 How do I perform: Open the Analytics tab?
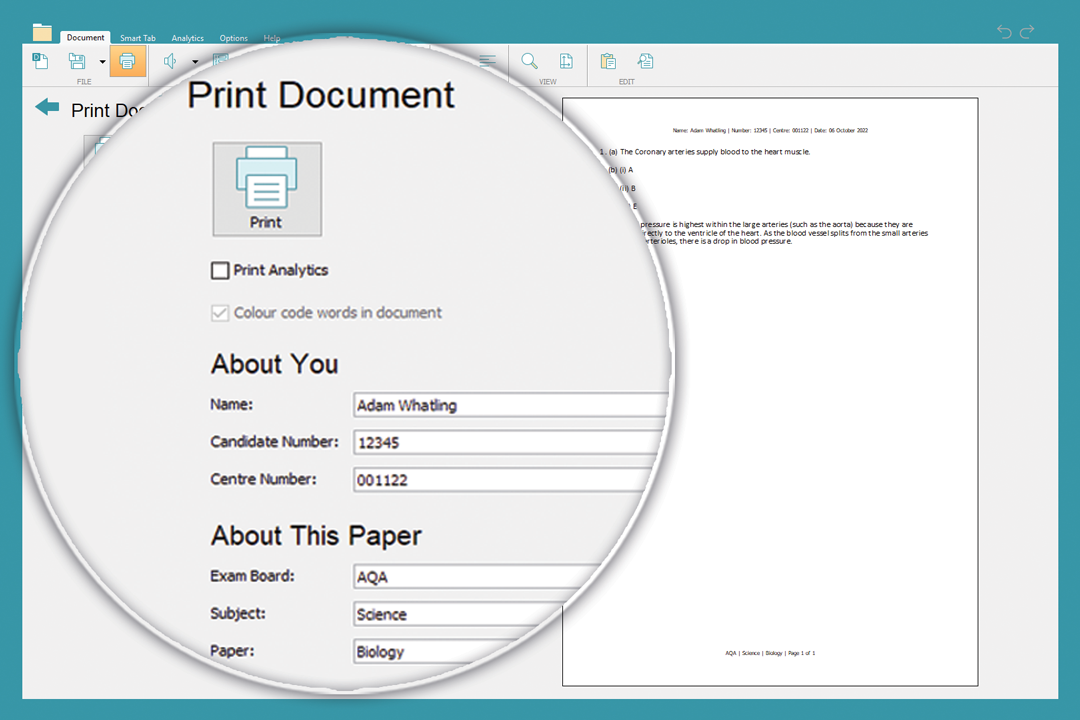[x=187, y=38]
